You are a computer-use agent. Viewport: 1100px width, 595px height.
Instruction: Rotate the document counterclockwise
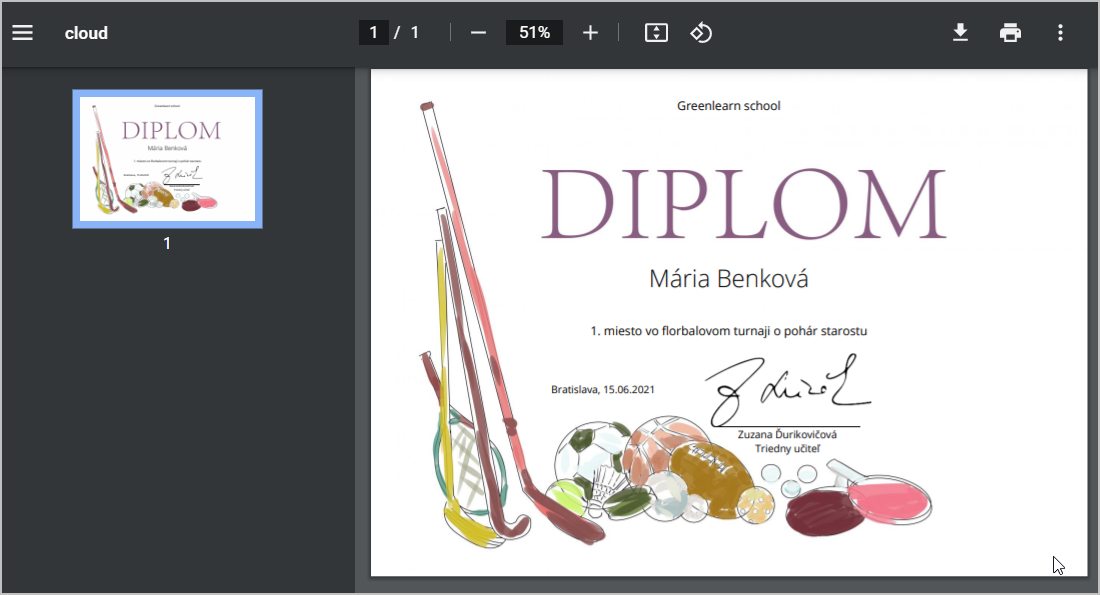click(x=701, y=33)
